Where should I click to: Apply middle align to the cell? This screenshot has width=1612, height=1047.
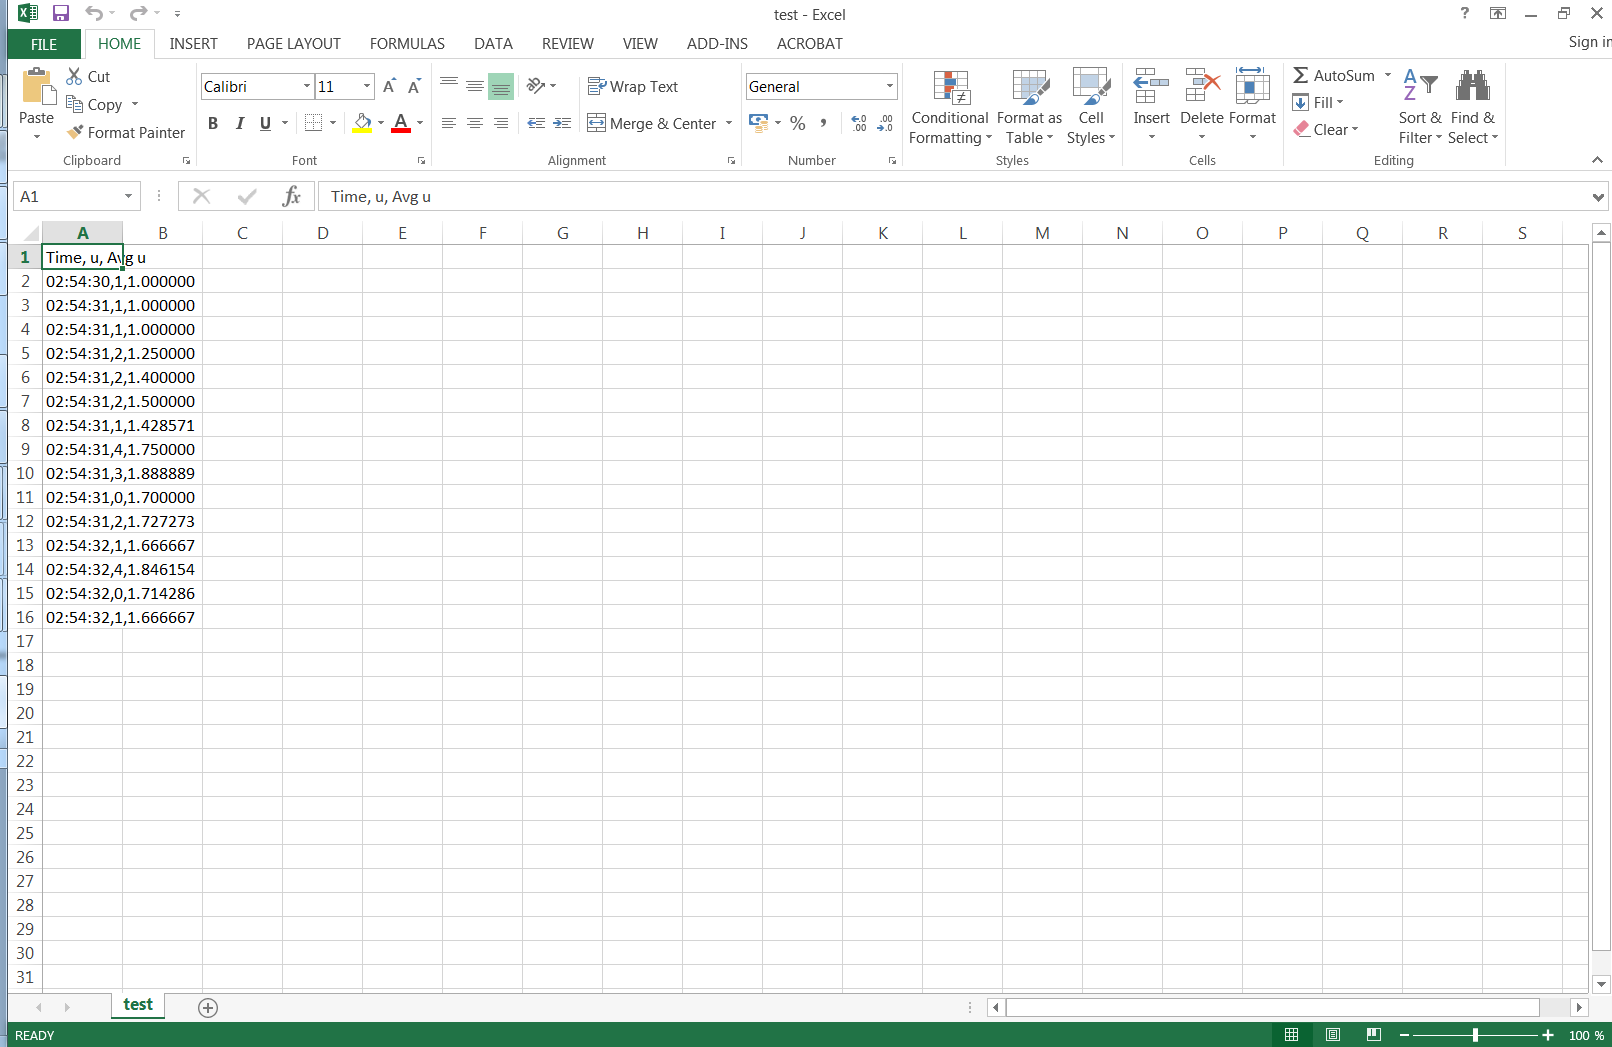click(x=475, y=86)
